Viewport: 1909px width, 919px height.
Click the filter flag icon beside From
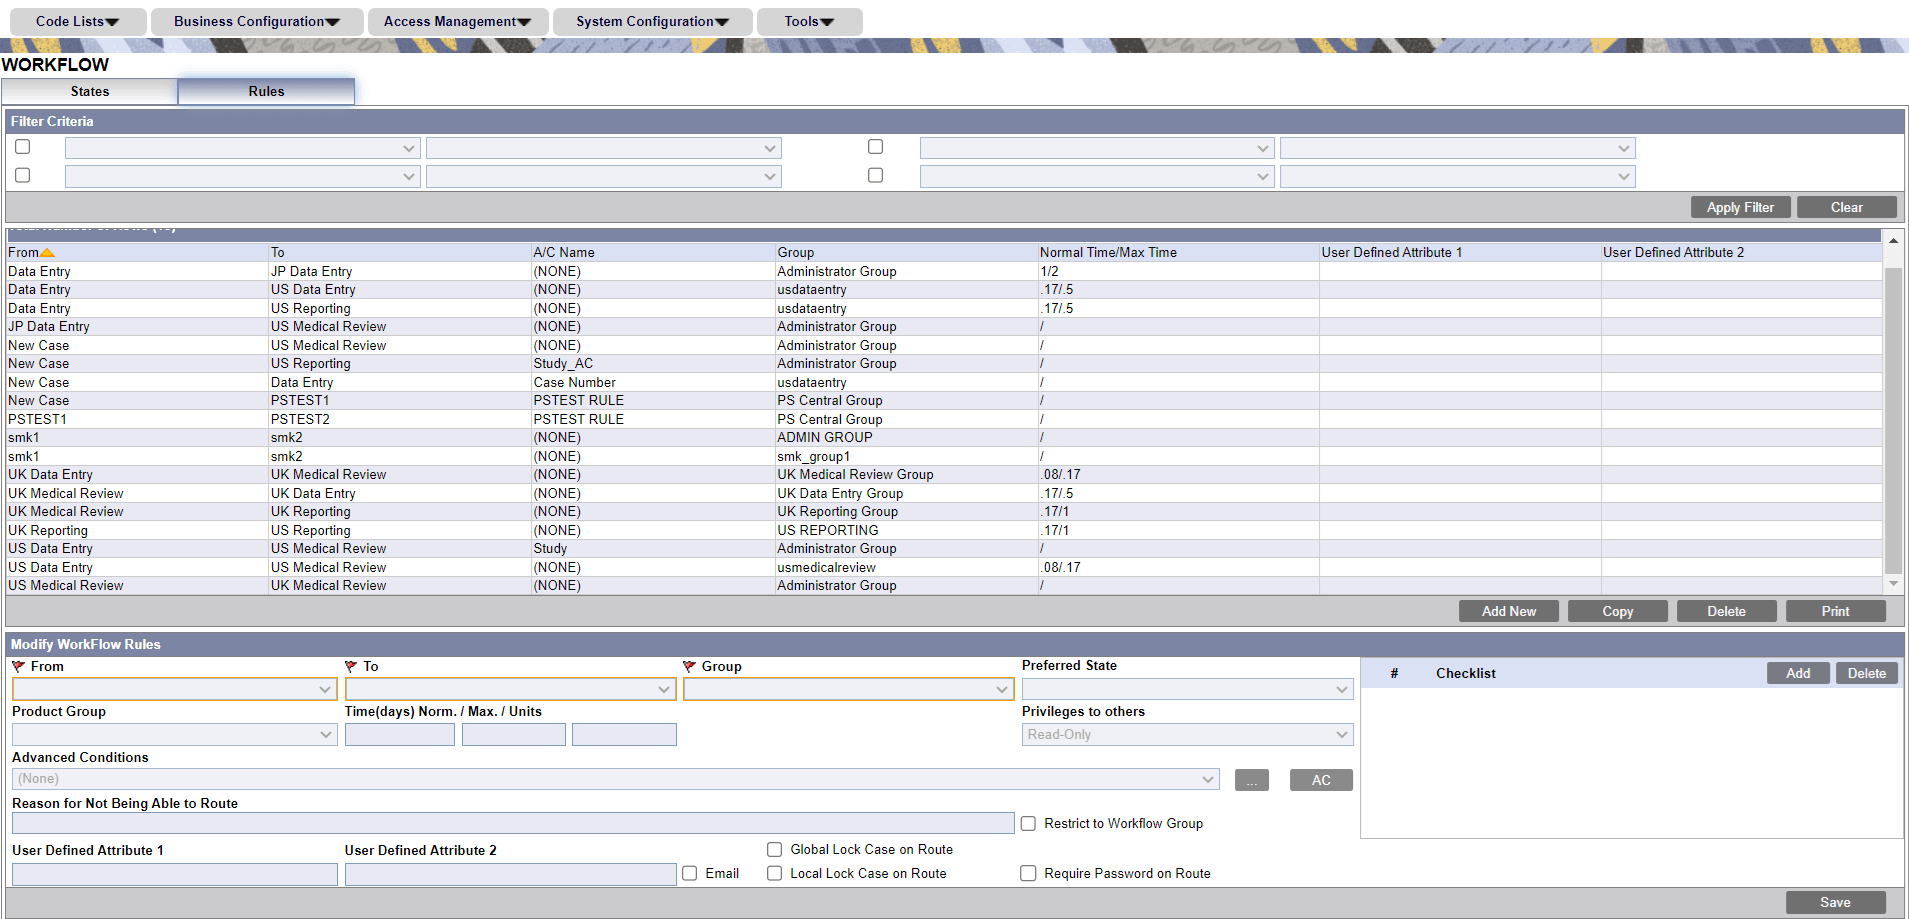(17, 666)
